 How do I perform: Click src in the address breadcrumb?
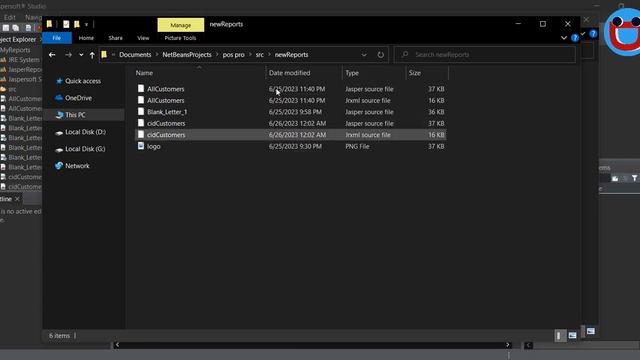(260, 55)
